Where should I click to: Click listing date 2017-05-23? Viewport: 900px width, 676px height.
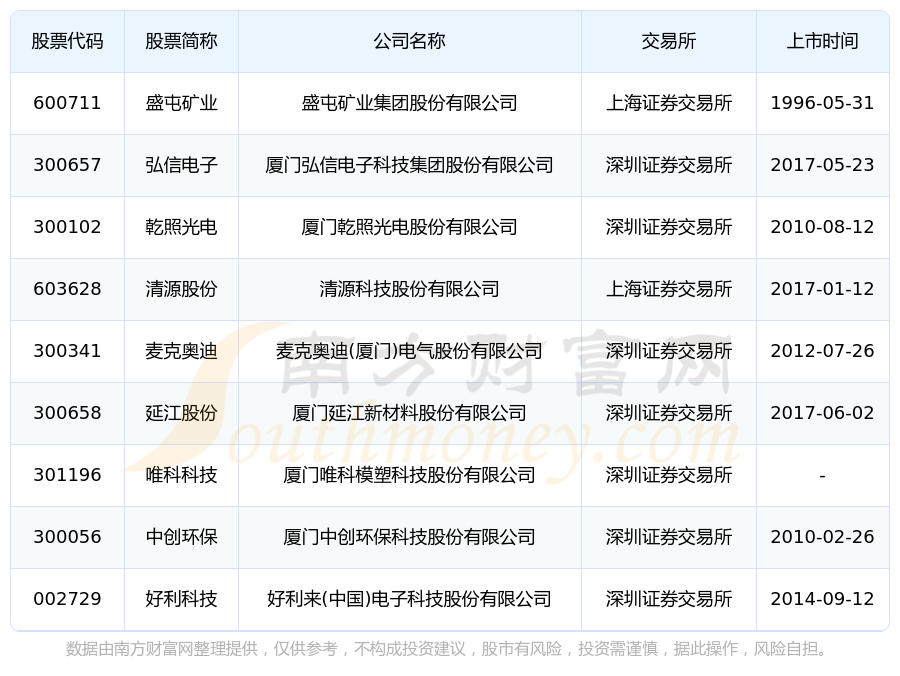(x=823, y=165)
